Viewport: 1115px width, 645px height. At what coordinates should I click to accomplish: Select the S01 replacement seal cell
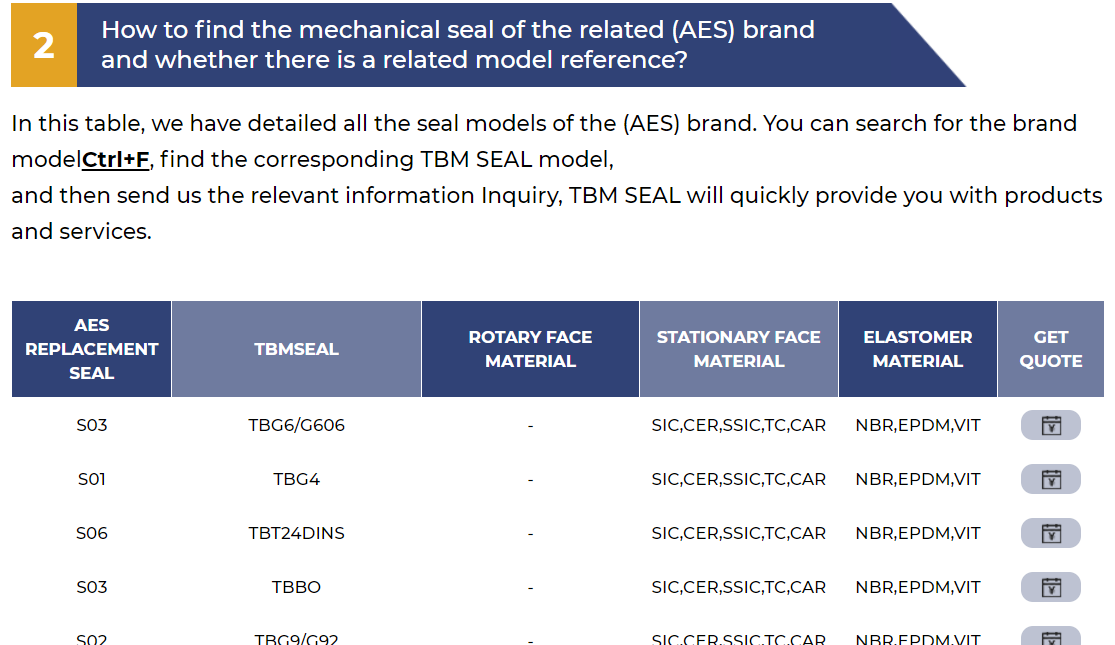click(92, 479)
